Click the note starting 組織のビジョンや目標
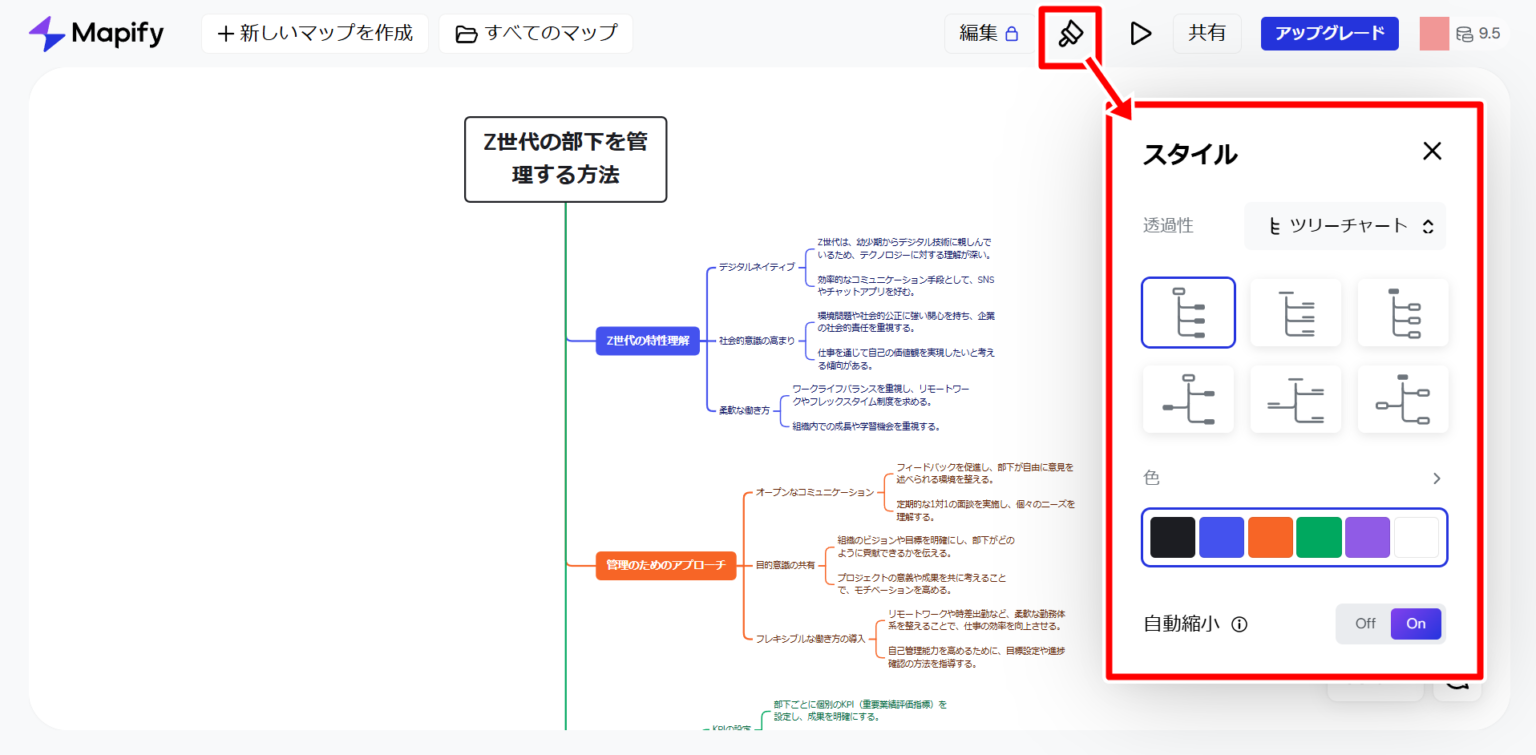Screen dimensions: 1536x755 [x=926, y=546]
